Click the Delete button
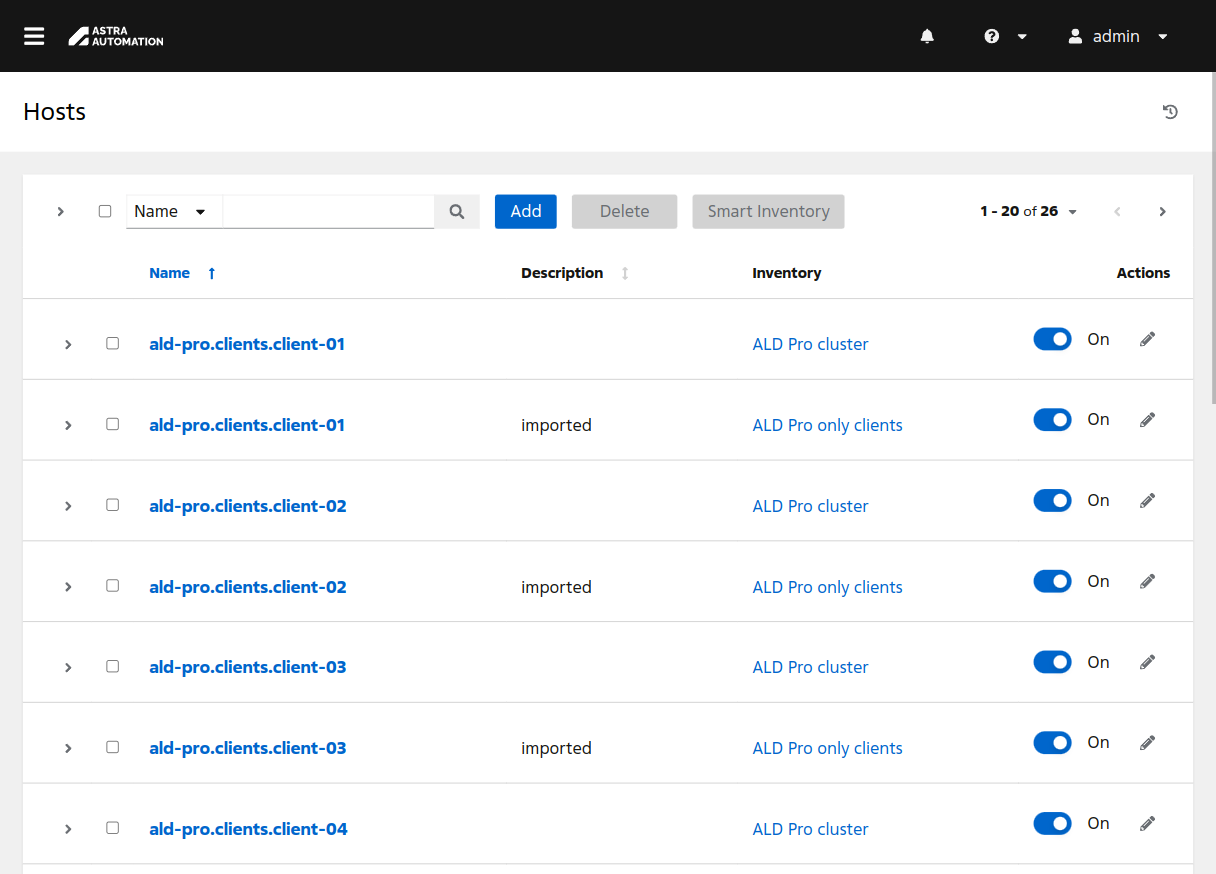Screen dimensions: 1216x874 pos(625,211)
